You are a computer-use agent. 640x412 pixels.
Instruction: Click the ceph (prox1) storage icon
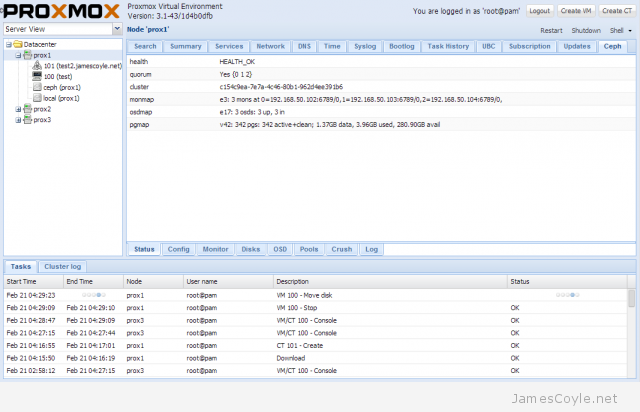pyautogui.click(x=37, y=87)
